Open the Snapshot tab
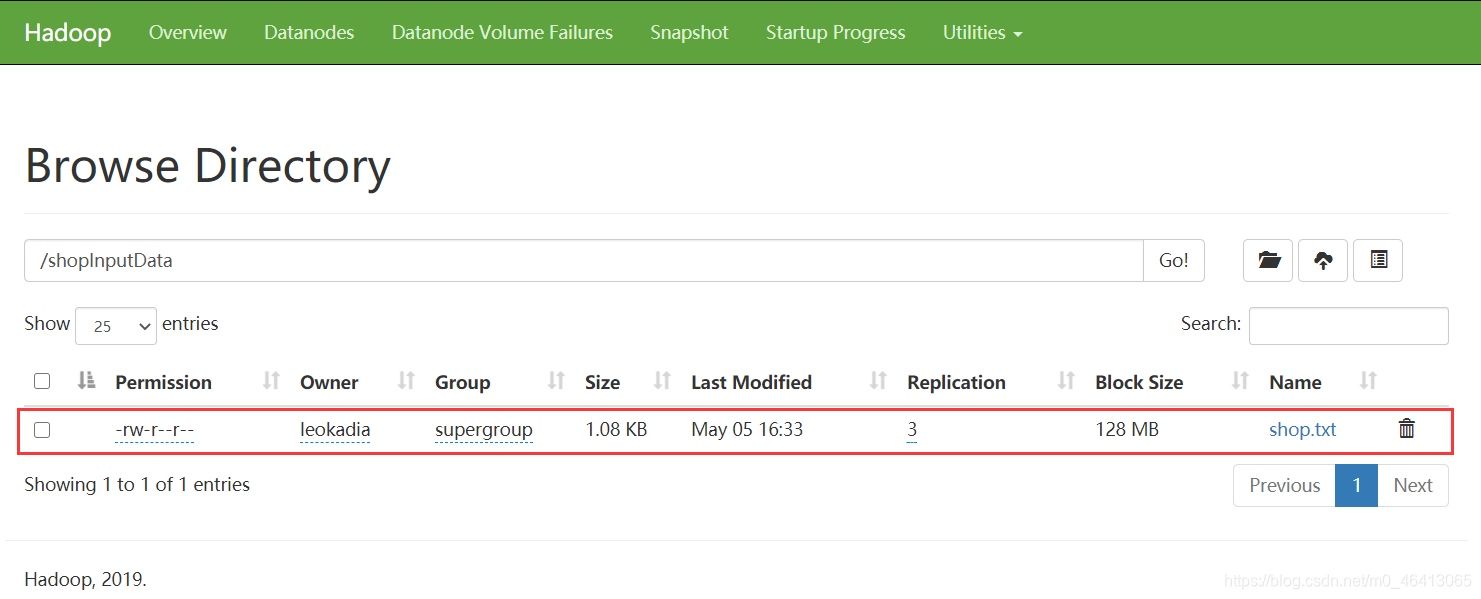 [x=689, y=32]
